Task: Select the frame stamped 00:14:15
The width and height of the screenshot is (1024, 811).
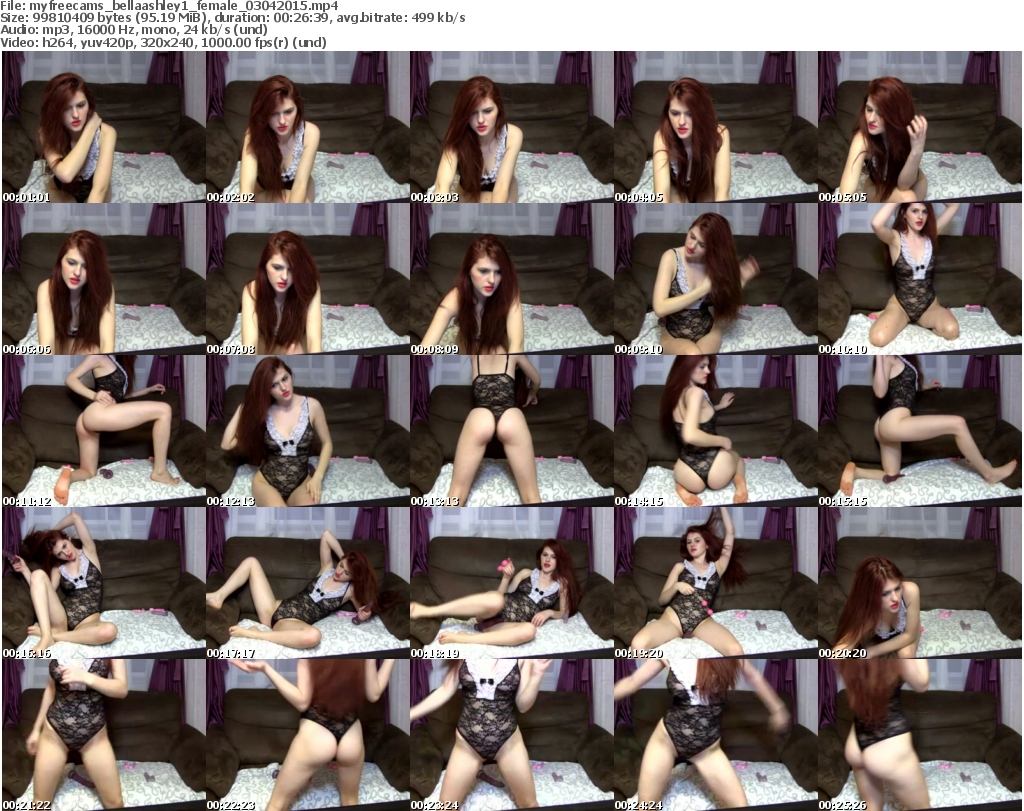Action: tap(716, 431)
